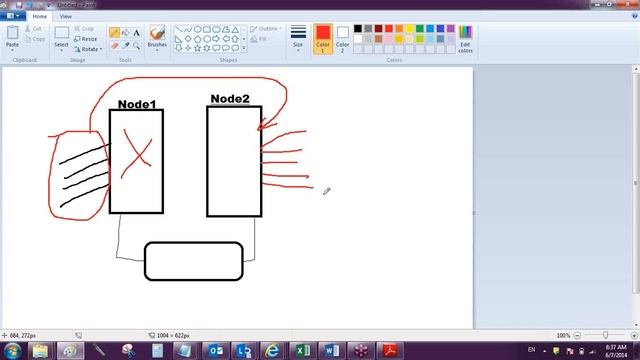
Task: Activate Color 2 selector
Action: click(342, 39)
